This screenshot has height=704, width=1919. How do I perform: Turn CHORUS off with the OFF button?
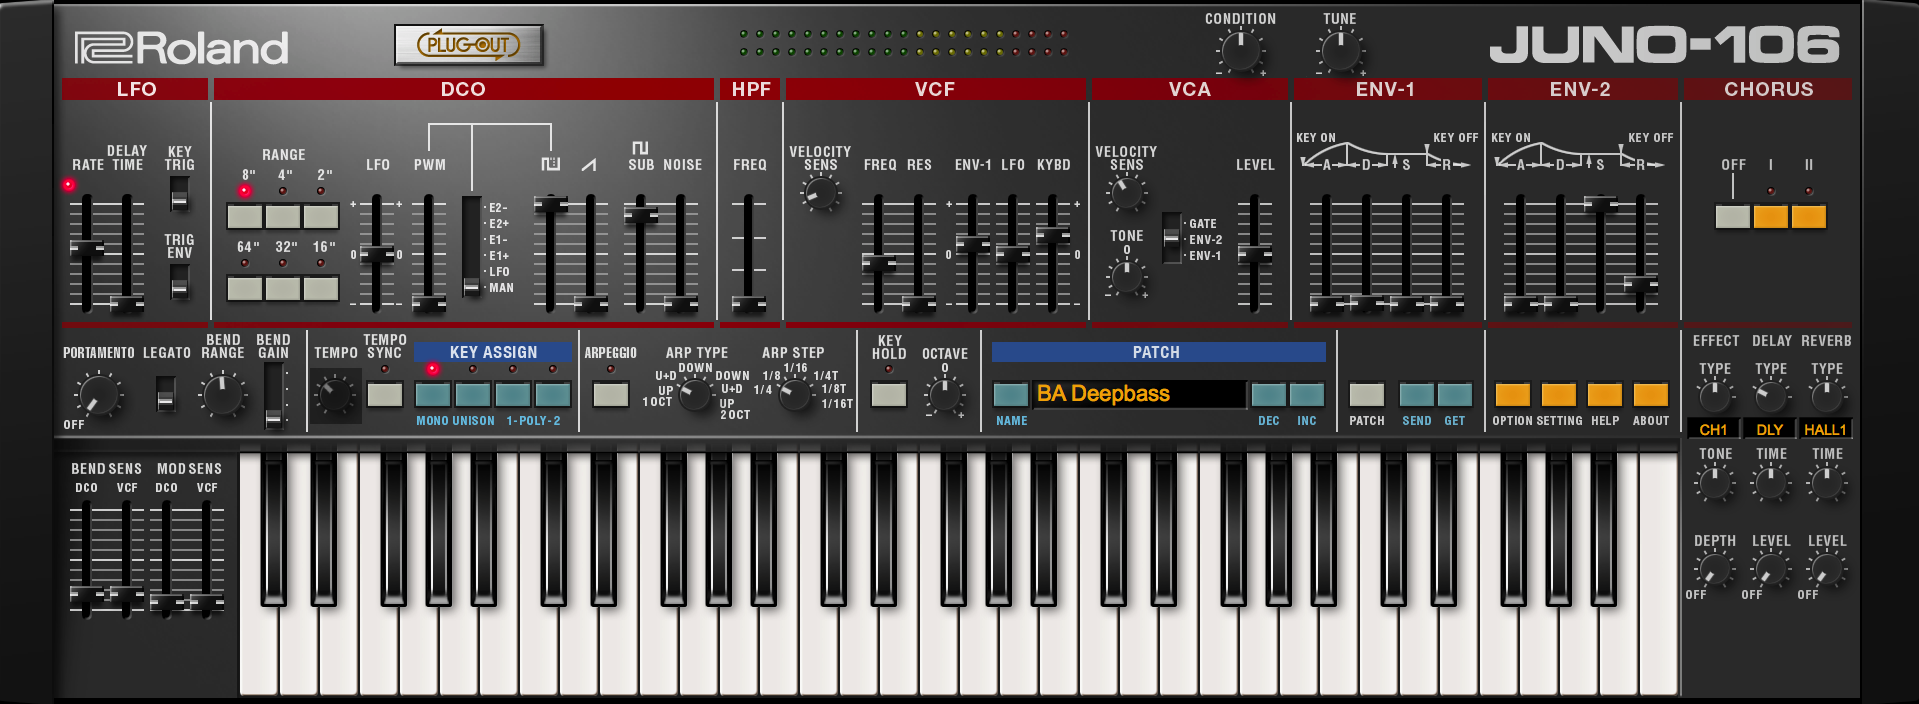pos(1733,216)
